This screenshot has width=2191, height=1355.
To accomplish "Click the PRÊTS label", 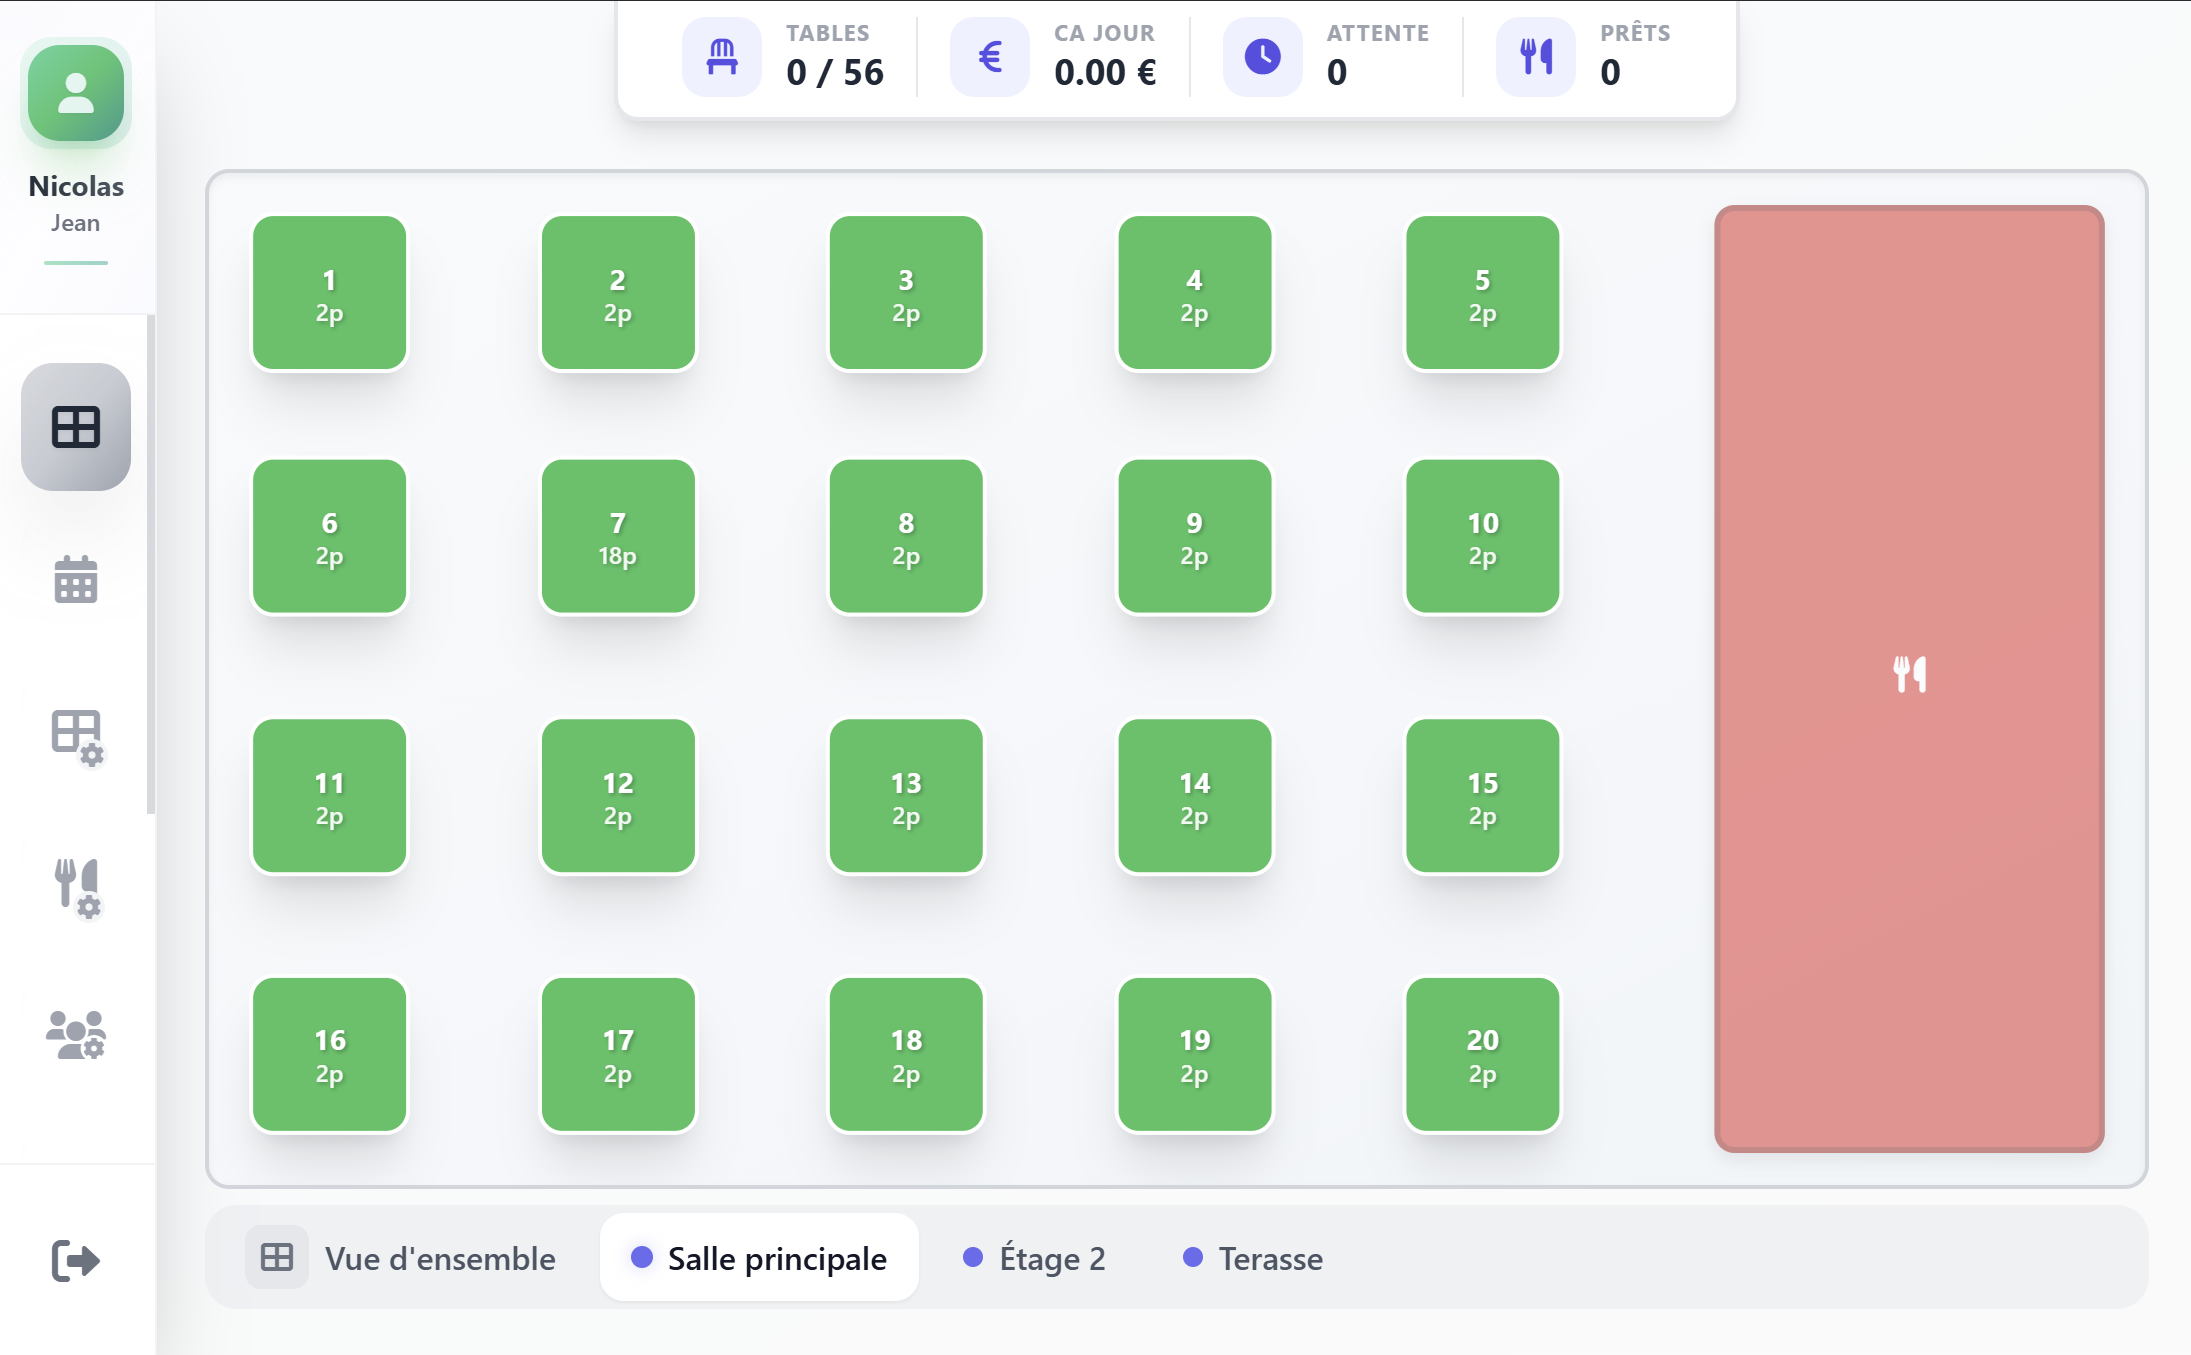I will (x=1635, y=33).
